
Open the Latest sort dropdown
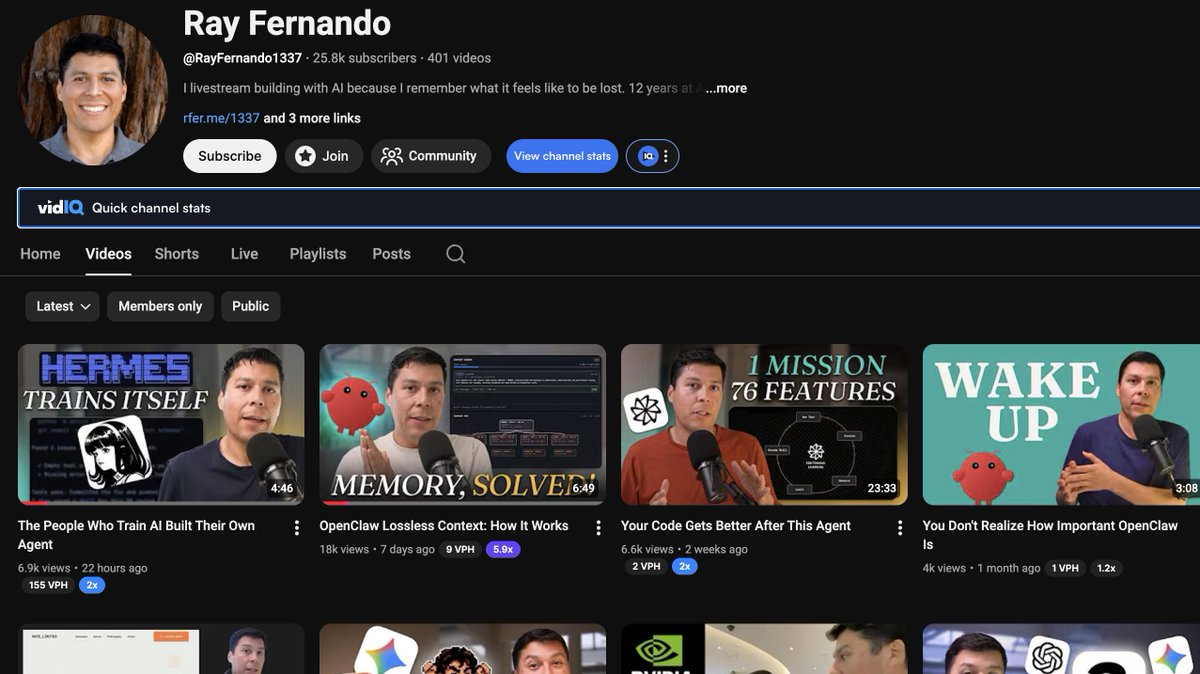click(x=62, y=306)
